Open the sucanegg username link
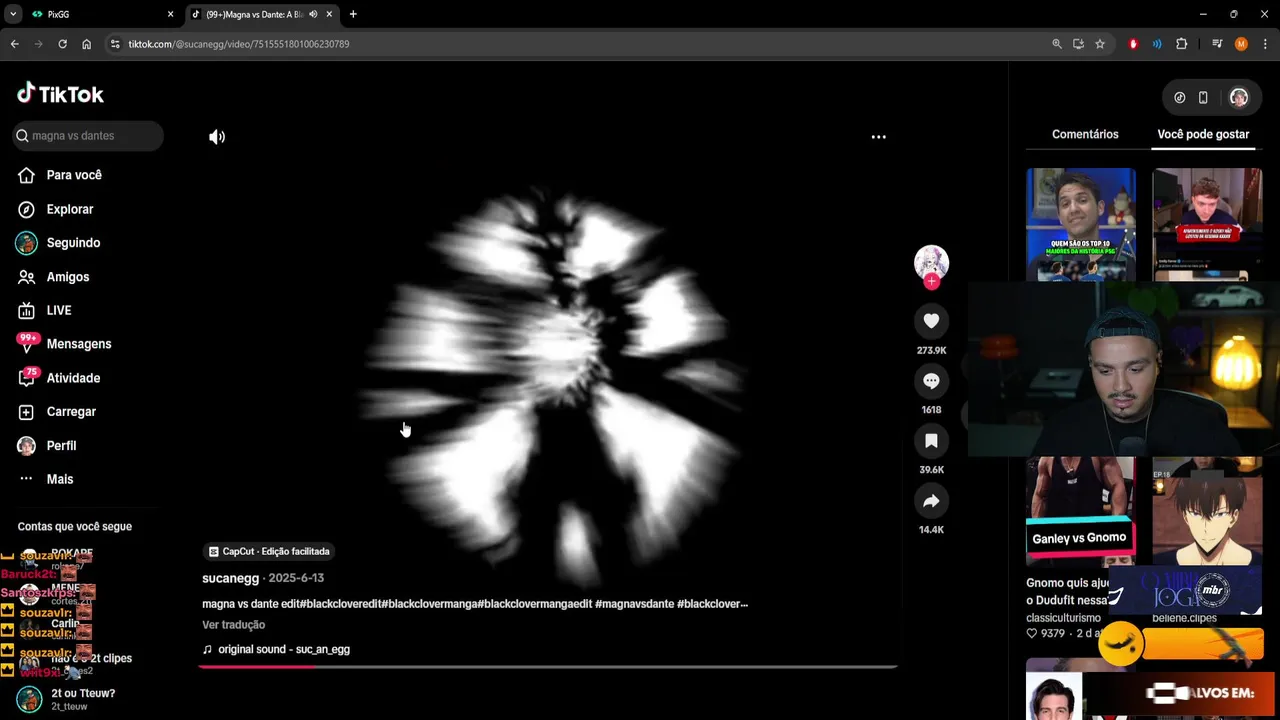 [x=230, y=578]
